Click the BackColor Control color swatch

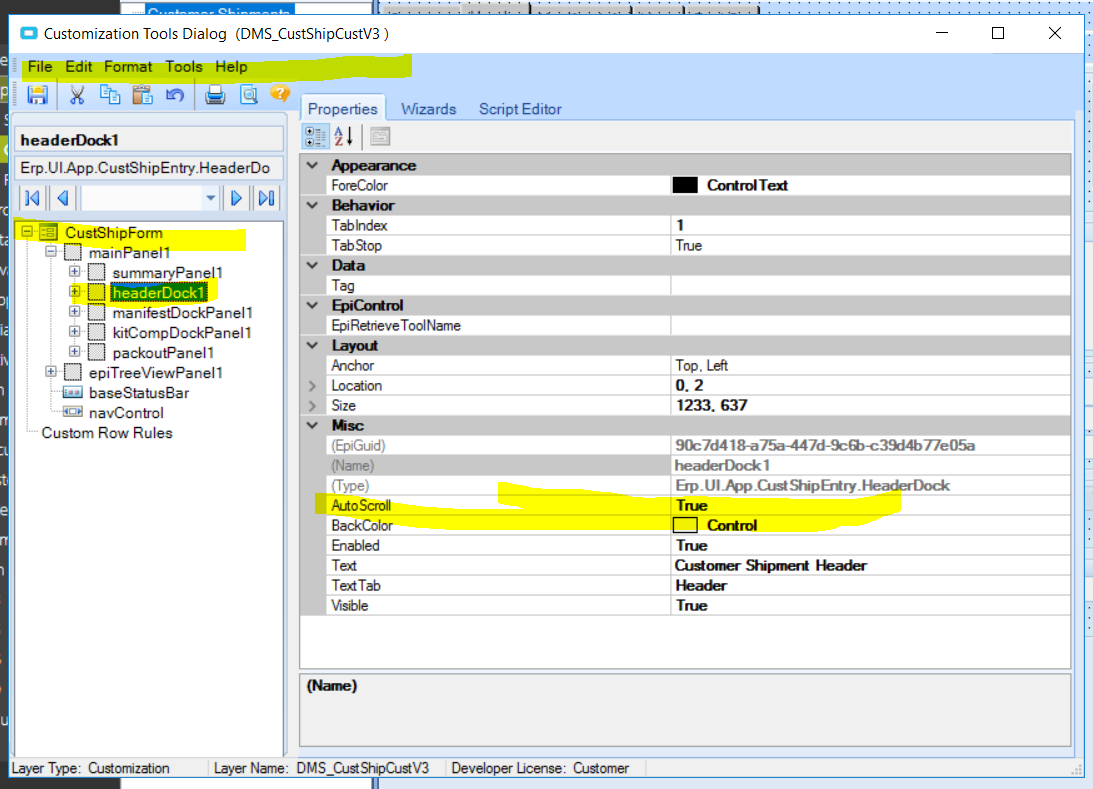click(x=685, y=526)
